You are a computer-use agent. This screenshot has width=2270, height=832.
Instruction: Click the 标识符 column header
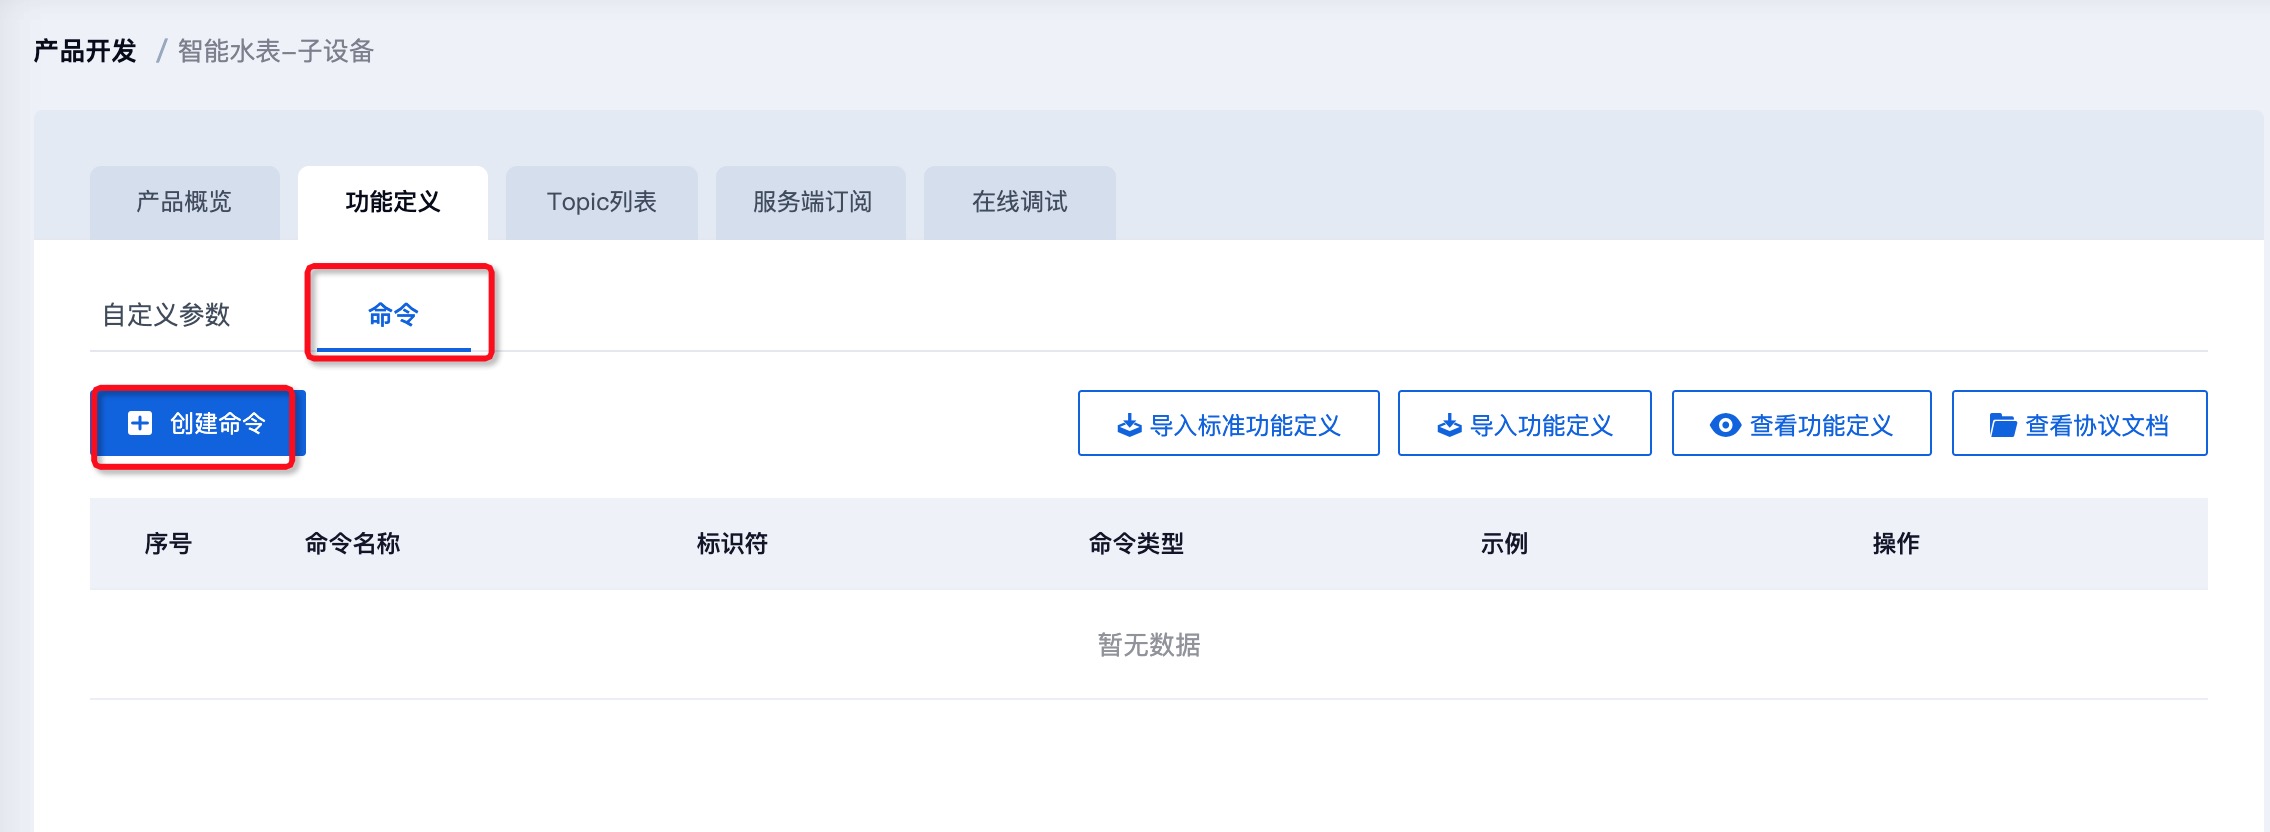coord(732,544)
